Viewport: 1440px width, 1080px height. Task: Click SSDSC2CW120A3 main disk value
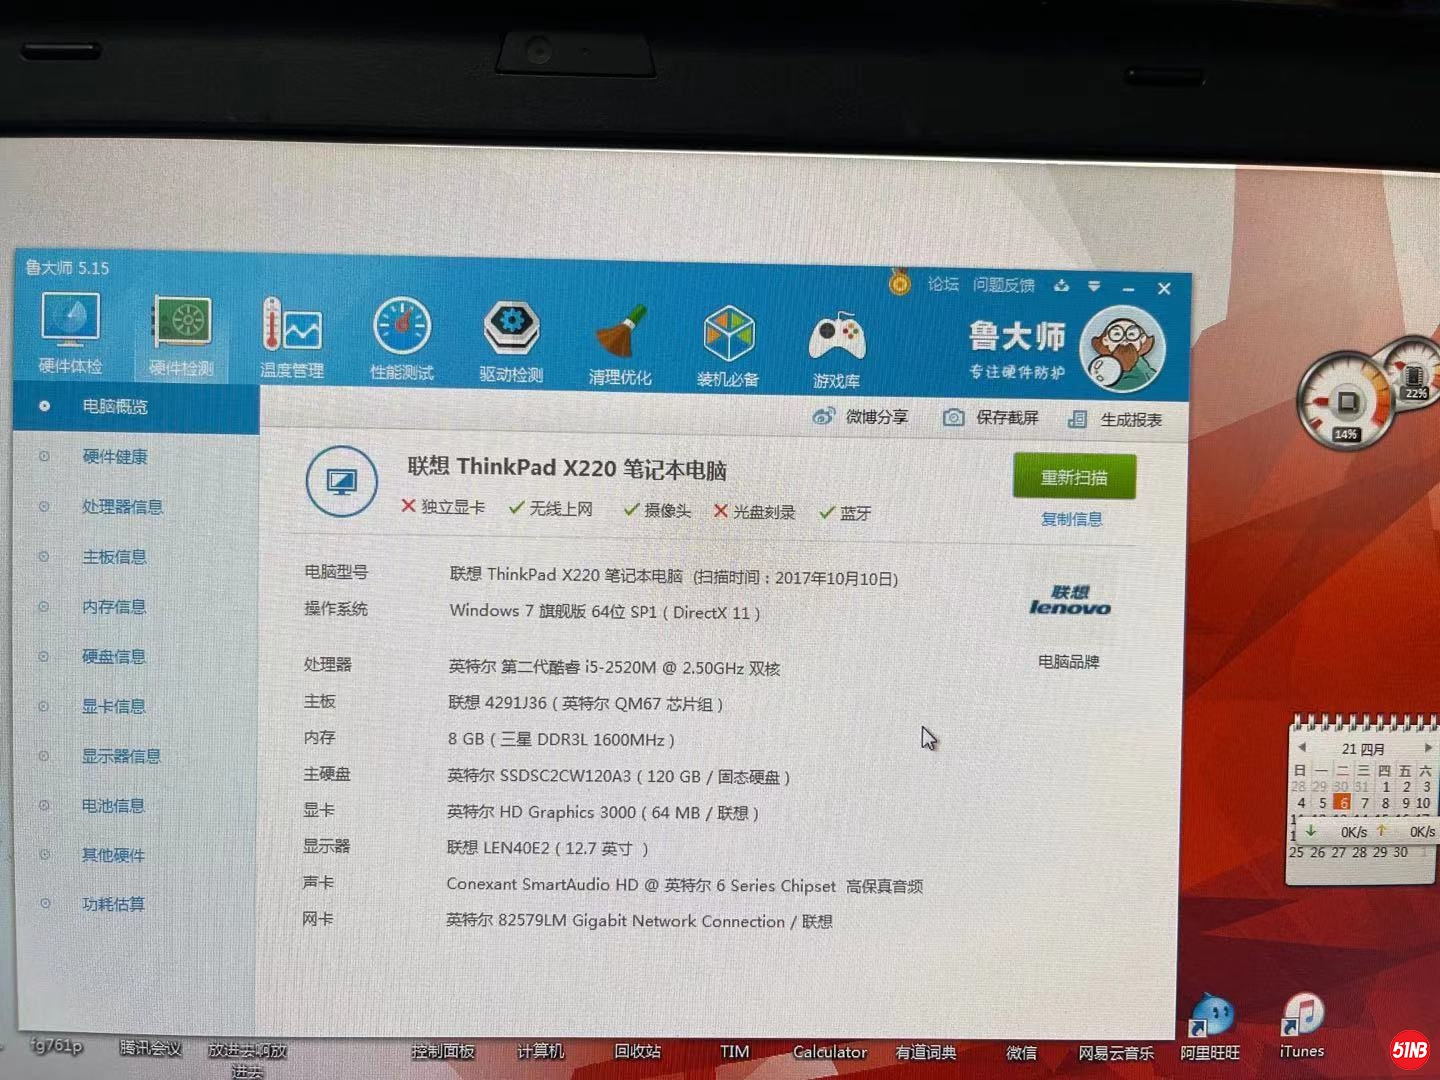coord(618,776)
